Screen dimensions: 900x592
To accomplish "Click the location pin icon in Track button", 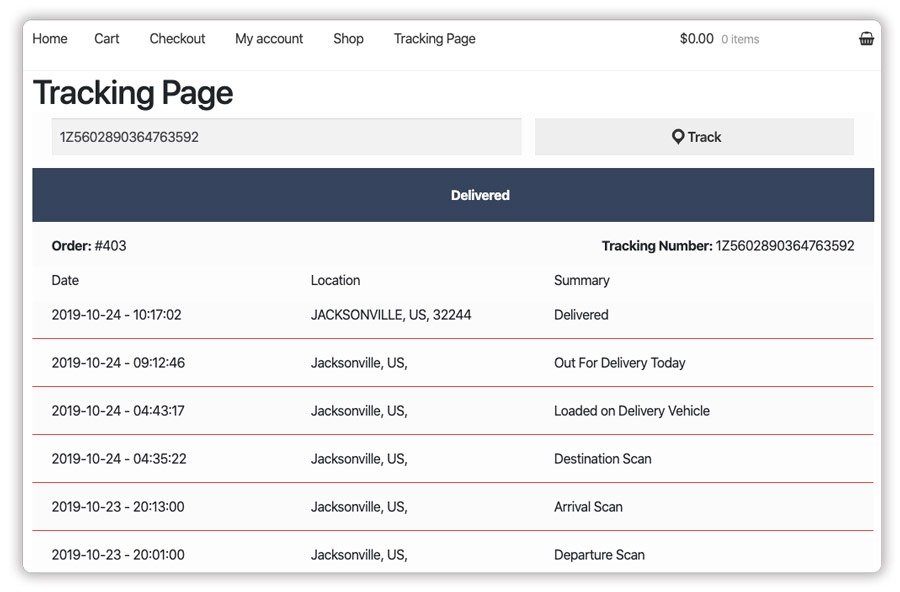I will coord(678,137).
